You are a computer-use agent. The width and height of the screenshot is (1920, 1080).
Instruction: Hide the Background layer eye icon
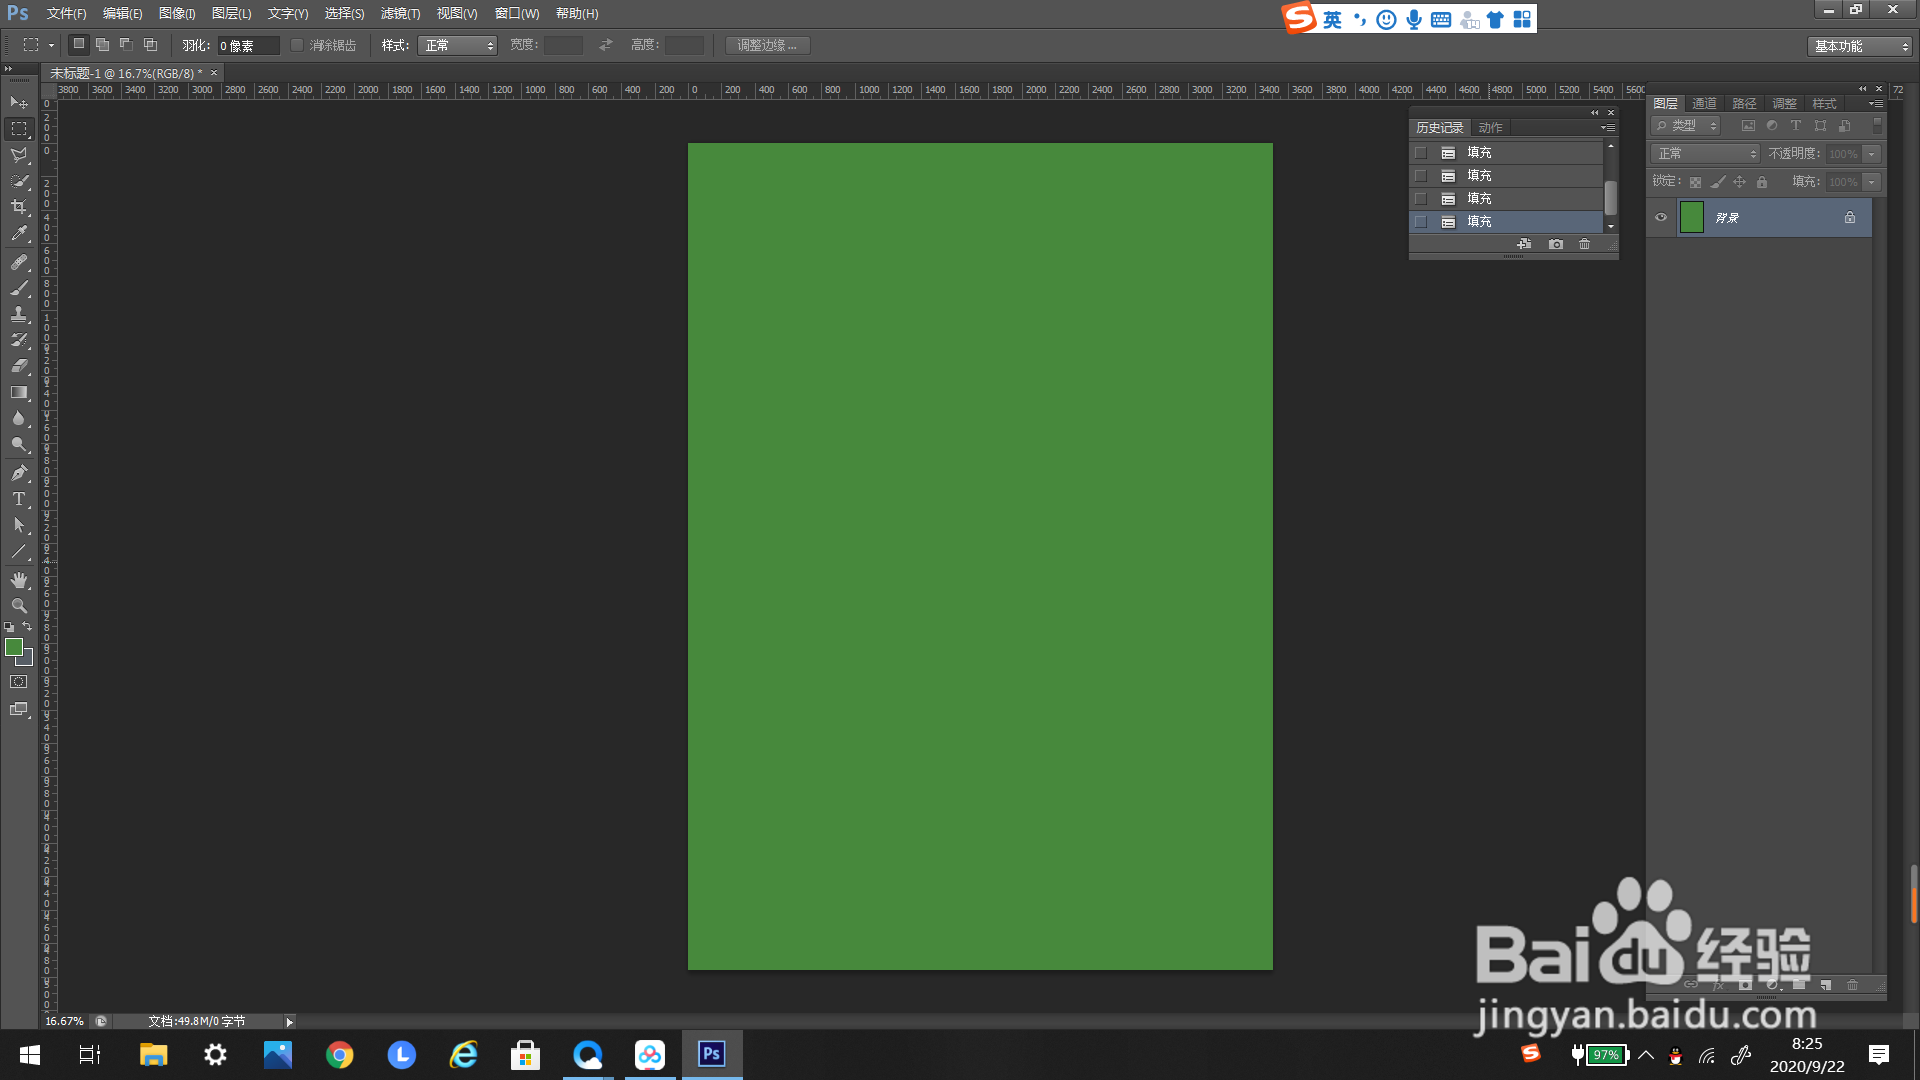(x=1661, y=217)
